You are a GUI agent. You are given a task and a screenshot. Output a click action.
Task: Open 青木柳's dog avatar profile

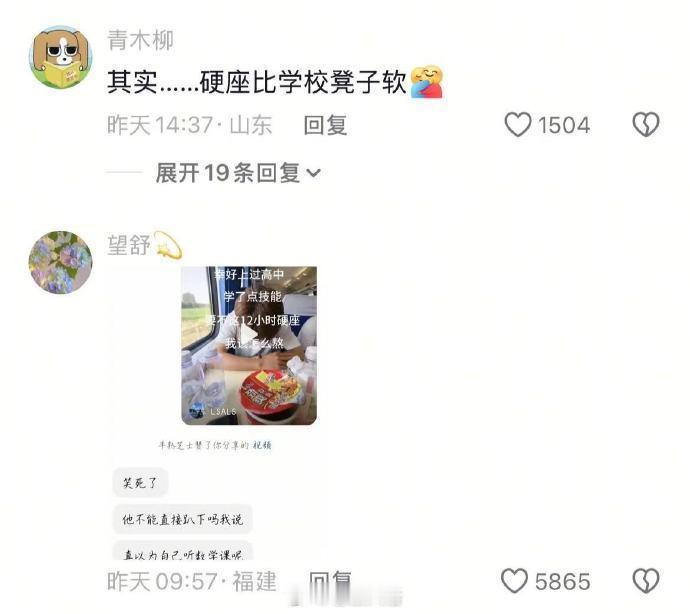pyautogui.click(x=60, y=57)
